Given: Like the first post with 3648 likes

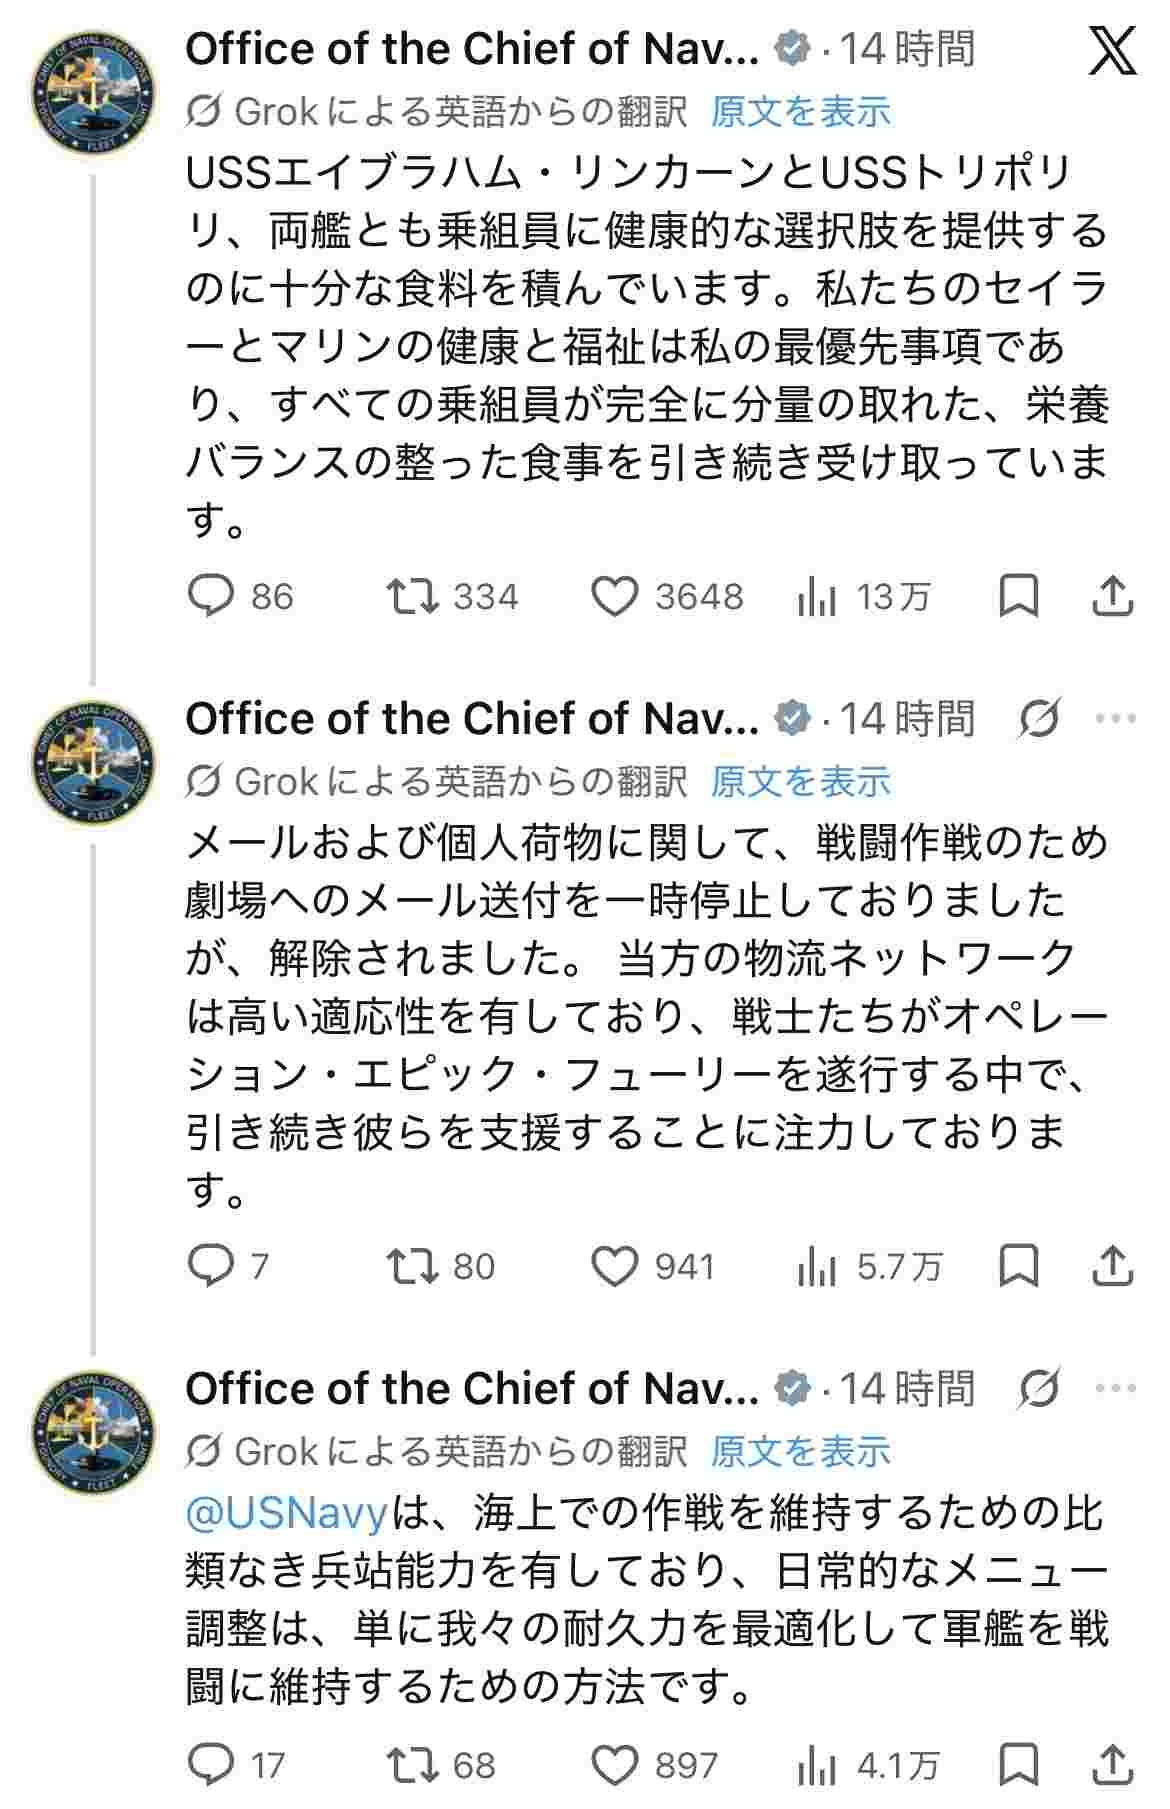Looking at the screenshot, I should 614,596.
